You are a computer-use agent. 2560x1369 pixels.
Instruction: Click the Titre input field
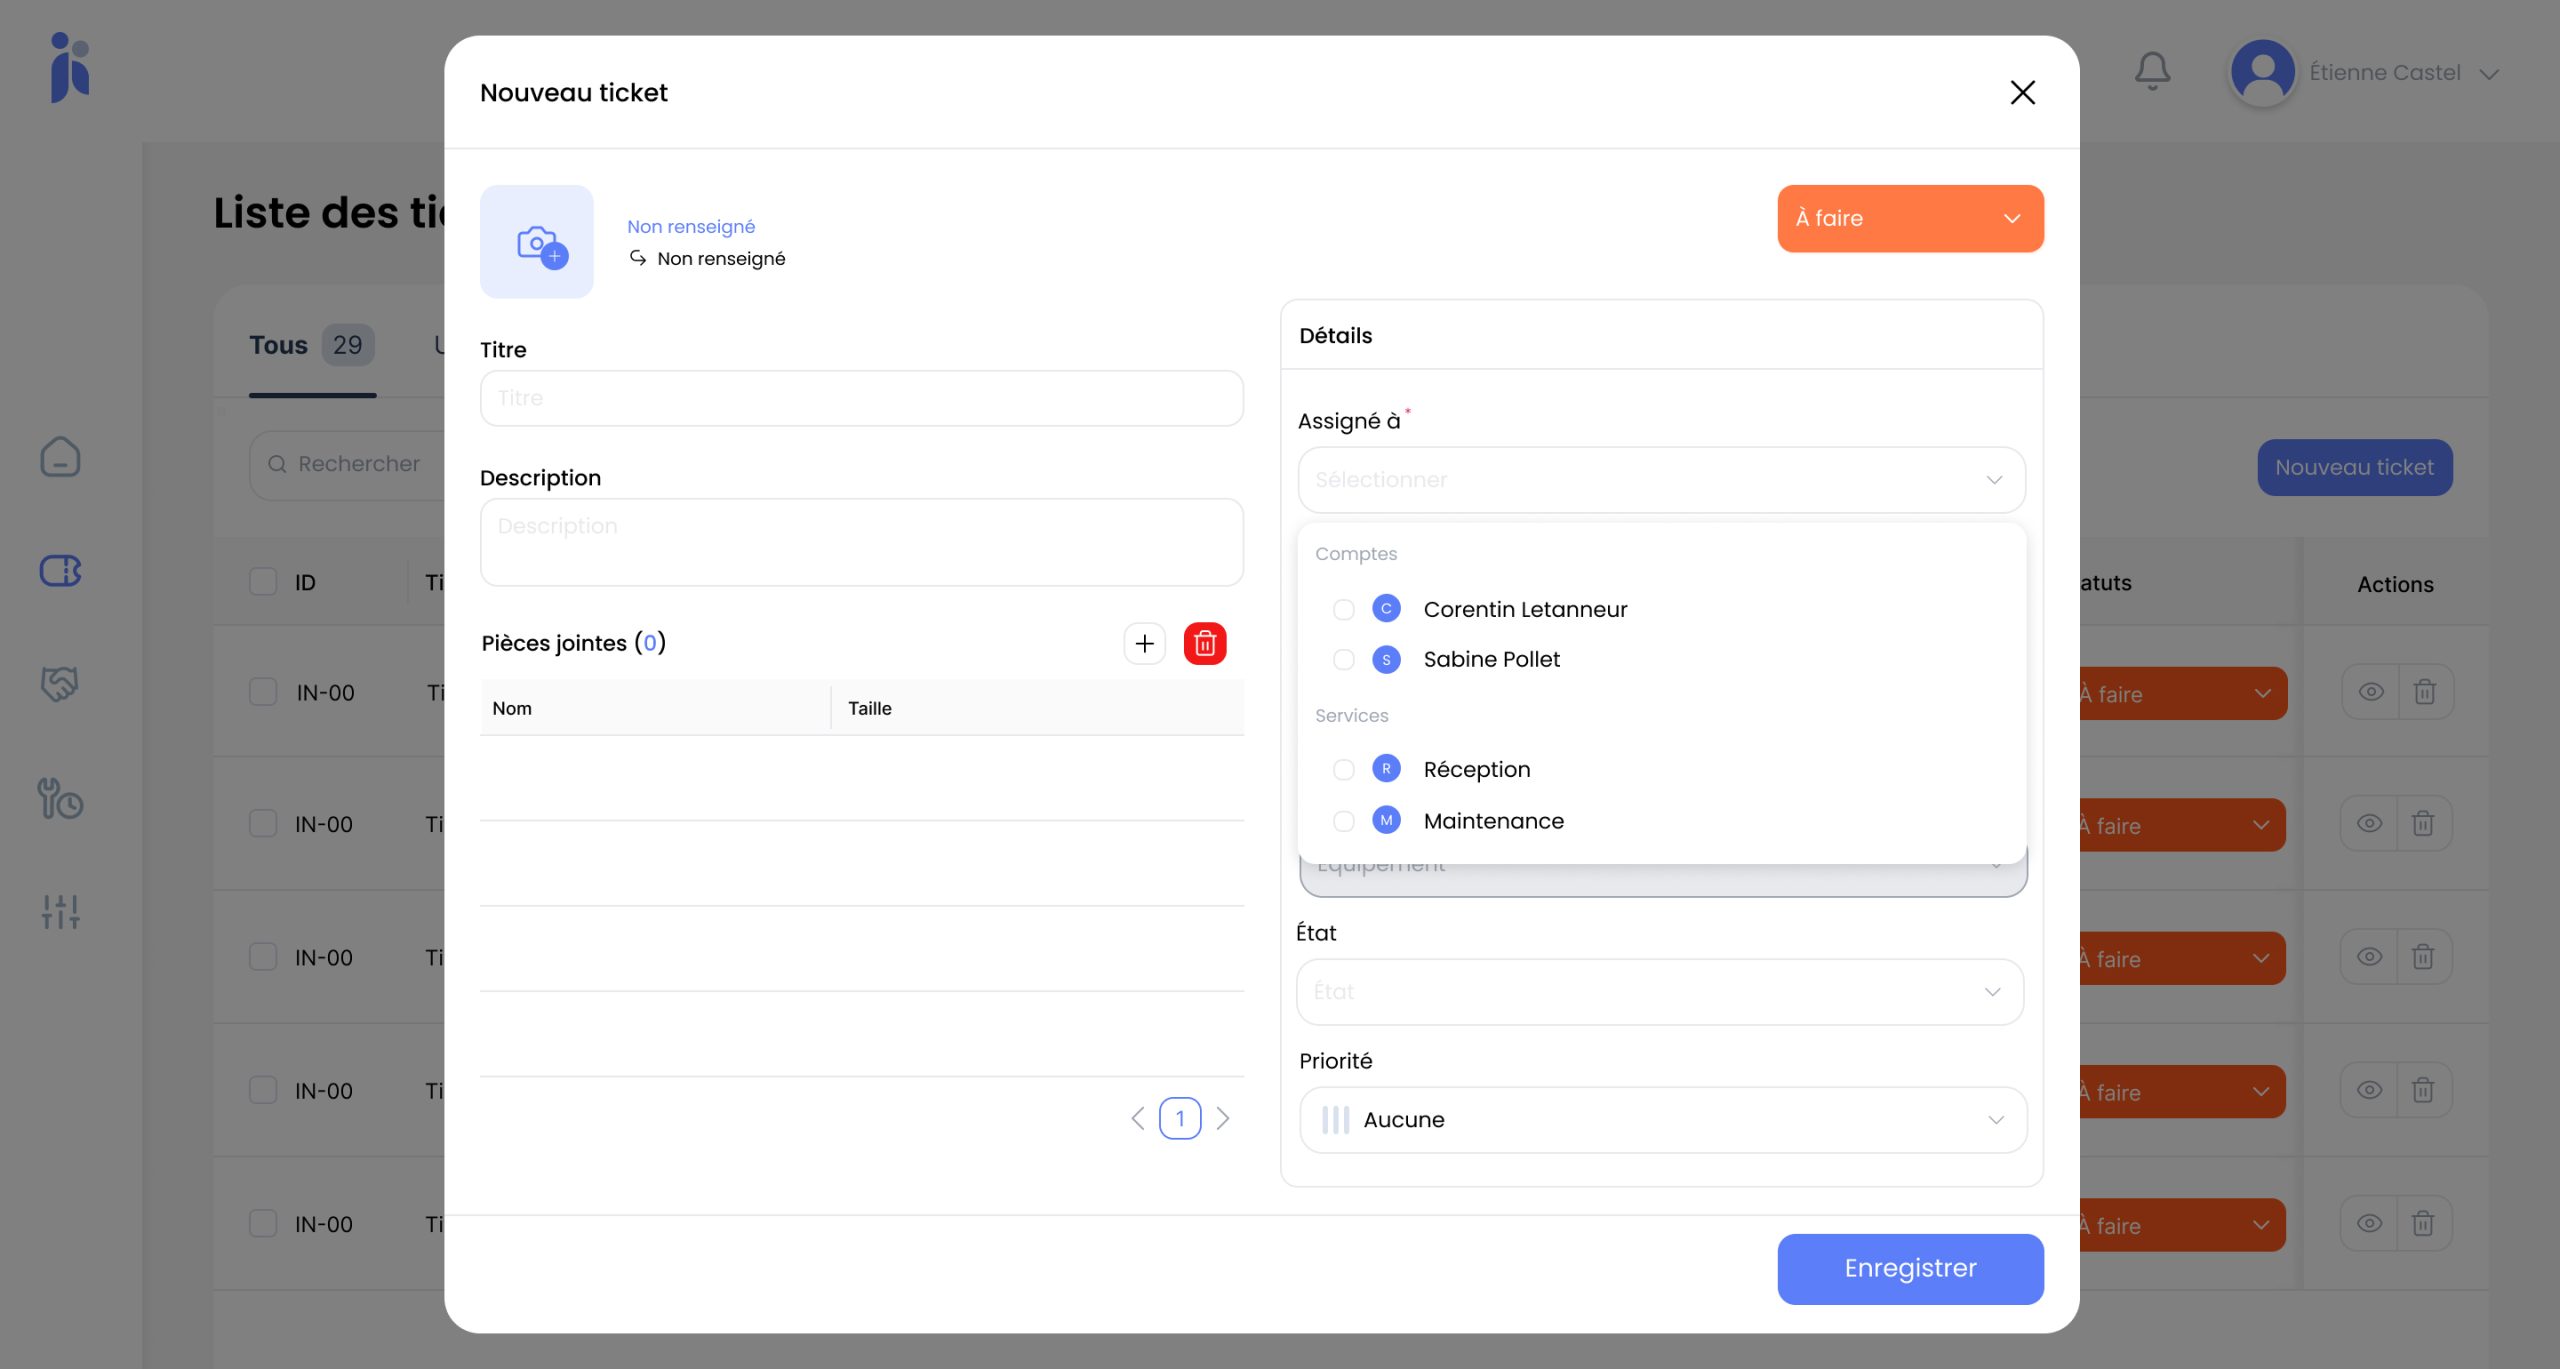[x=861, y=398]
